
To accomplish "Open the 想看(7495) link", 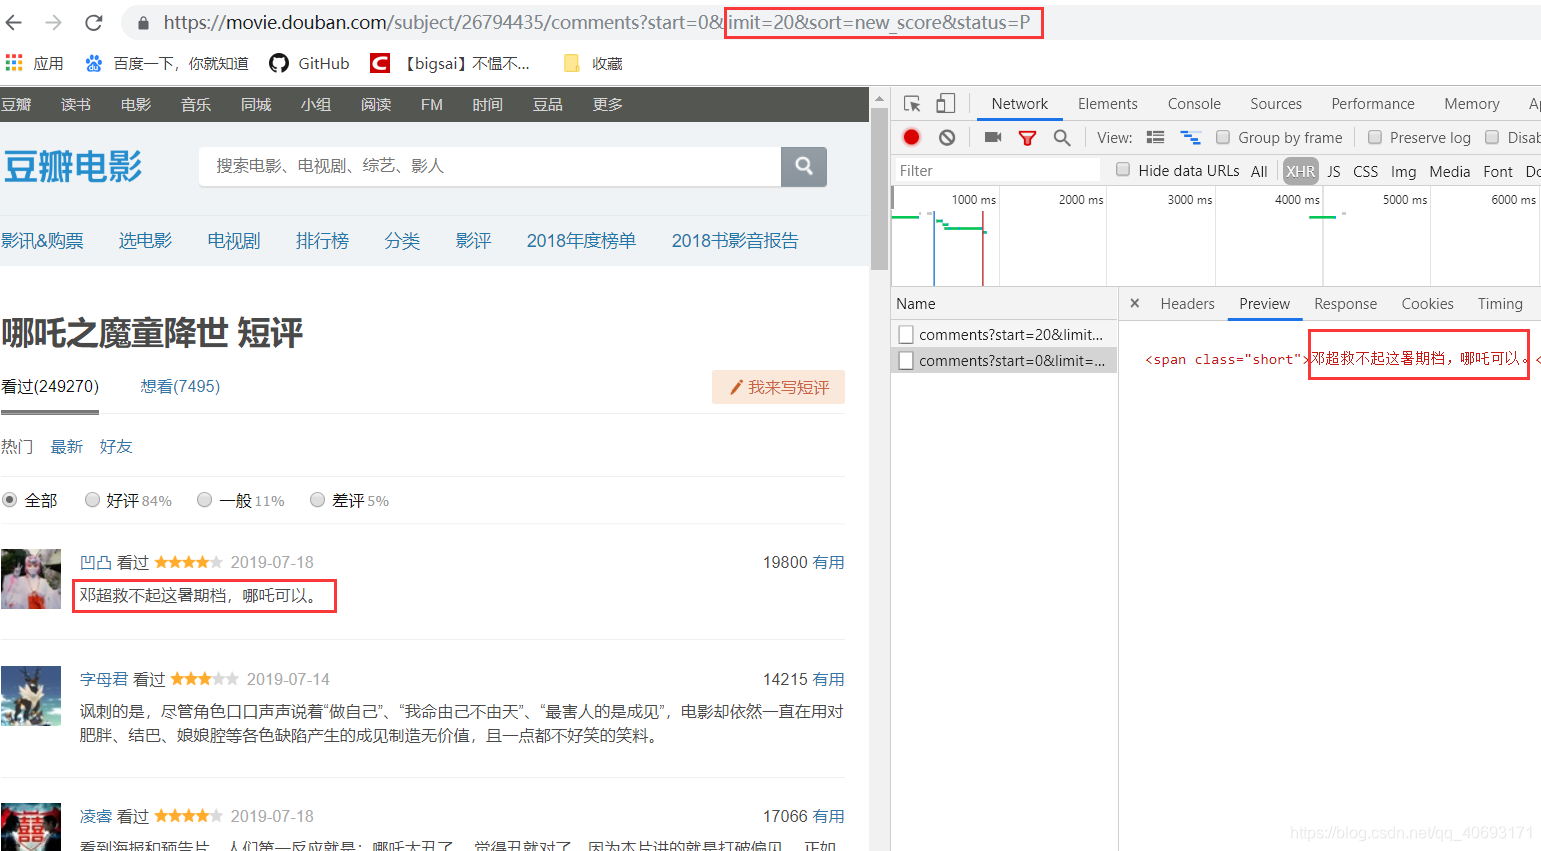I will click(x=180, y=386).
